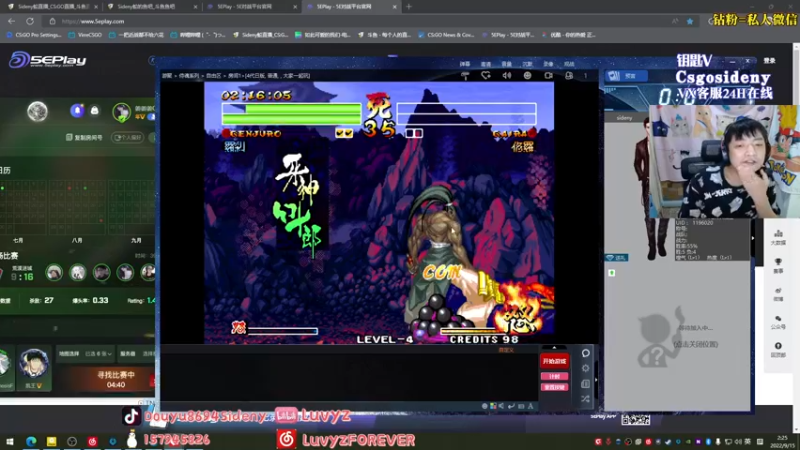Click 复制房间号 copy room number
Image resolution: width=800 pixels, height=450 pixels.
[x=84, y=138]
